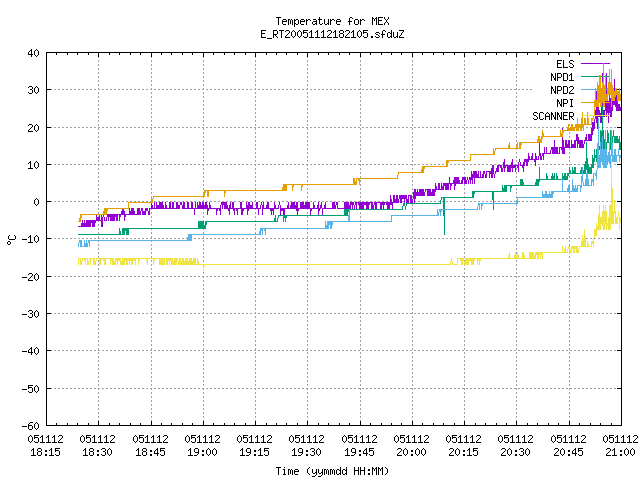Viewport: 640px width, 480px height.
Task: Click the x-axis tick label '18:30'
Action: point(98,452)
